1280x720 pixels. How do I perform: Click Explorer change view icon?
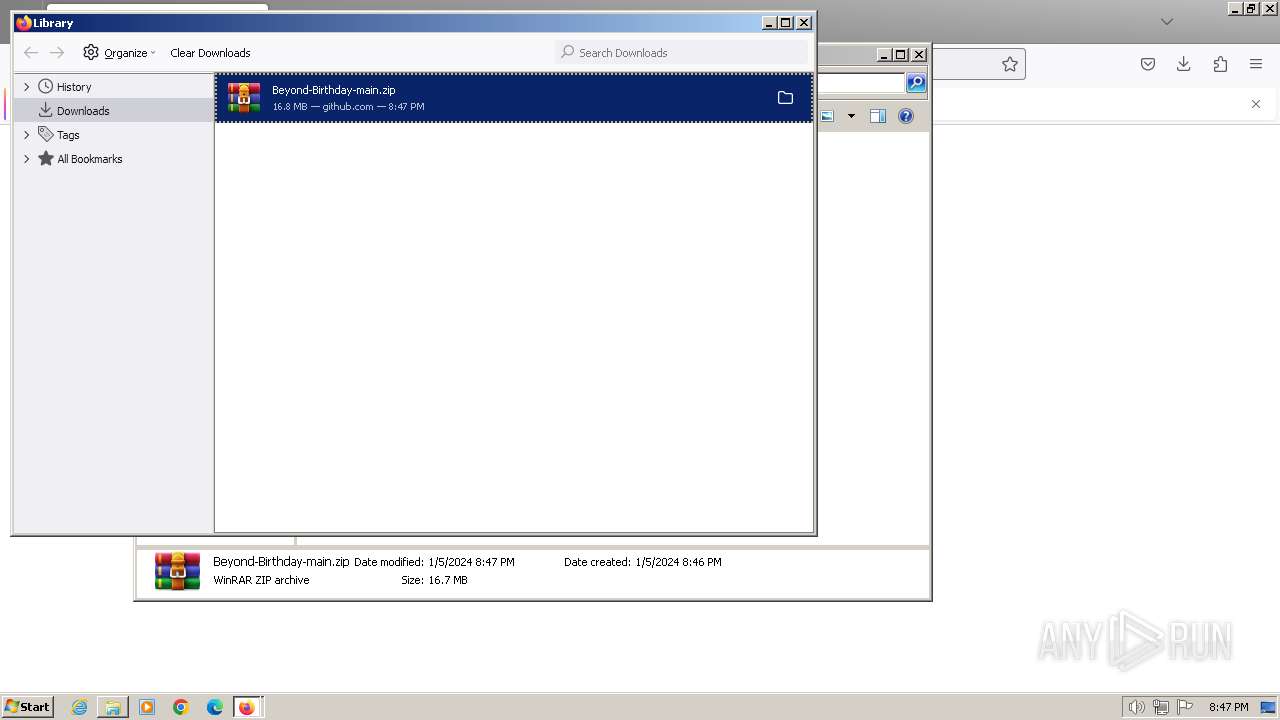tap(828, 116)
